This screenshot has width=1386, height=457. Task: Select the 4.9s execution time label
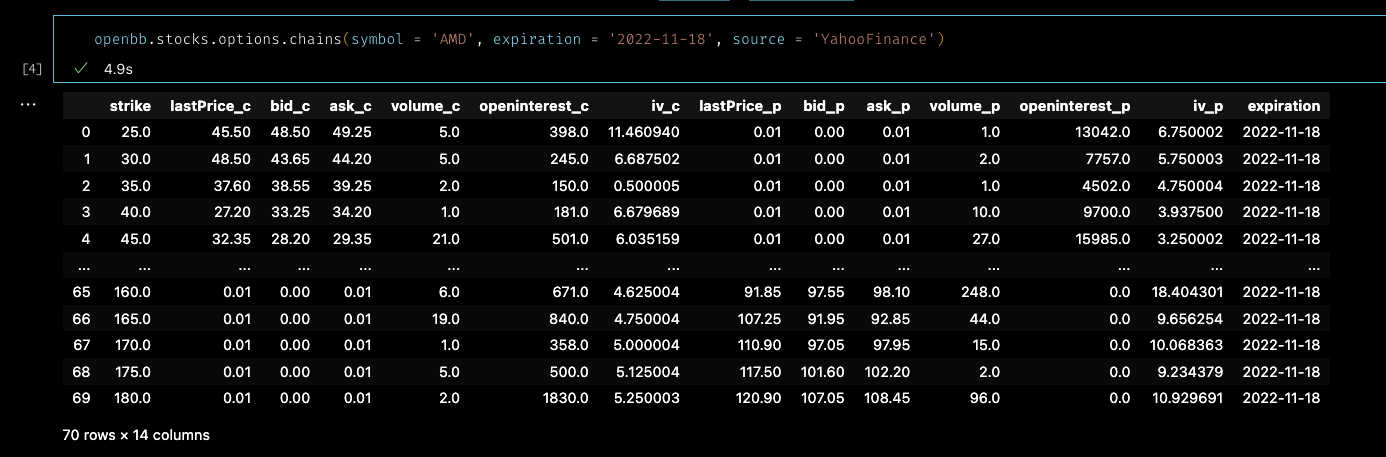119,70
